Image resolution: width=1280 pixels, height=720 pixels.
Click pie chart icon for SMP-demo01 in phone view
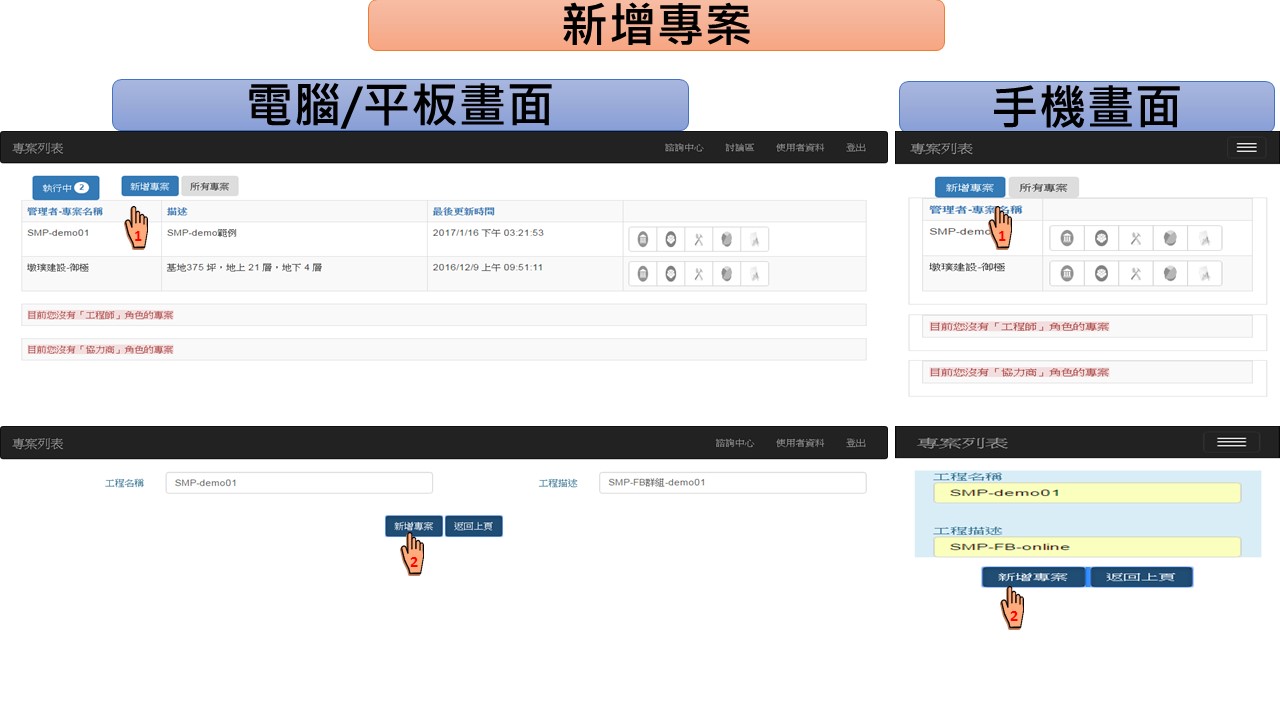[1169, 238]
